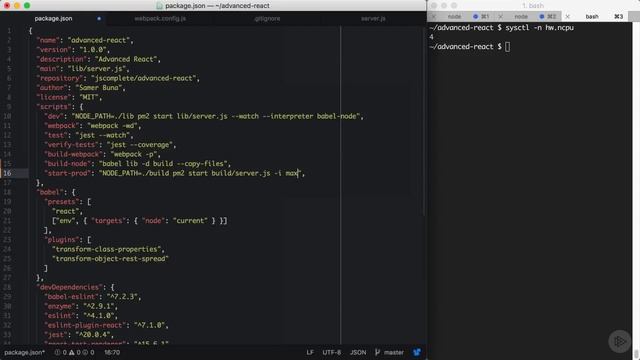Screen dimensions: 640x360
Task: Click "jest --watch" test script value
Action: pos(102,135)
